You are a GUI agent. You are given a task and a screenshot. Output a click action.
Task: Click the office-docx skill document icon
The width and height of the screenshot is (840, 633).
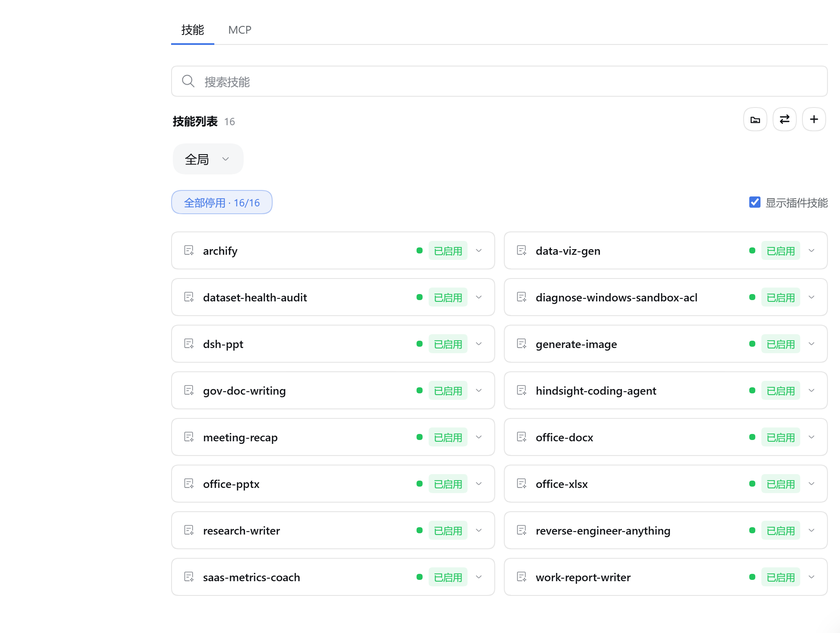pyautogui.click(x=521, y=437)
